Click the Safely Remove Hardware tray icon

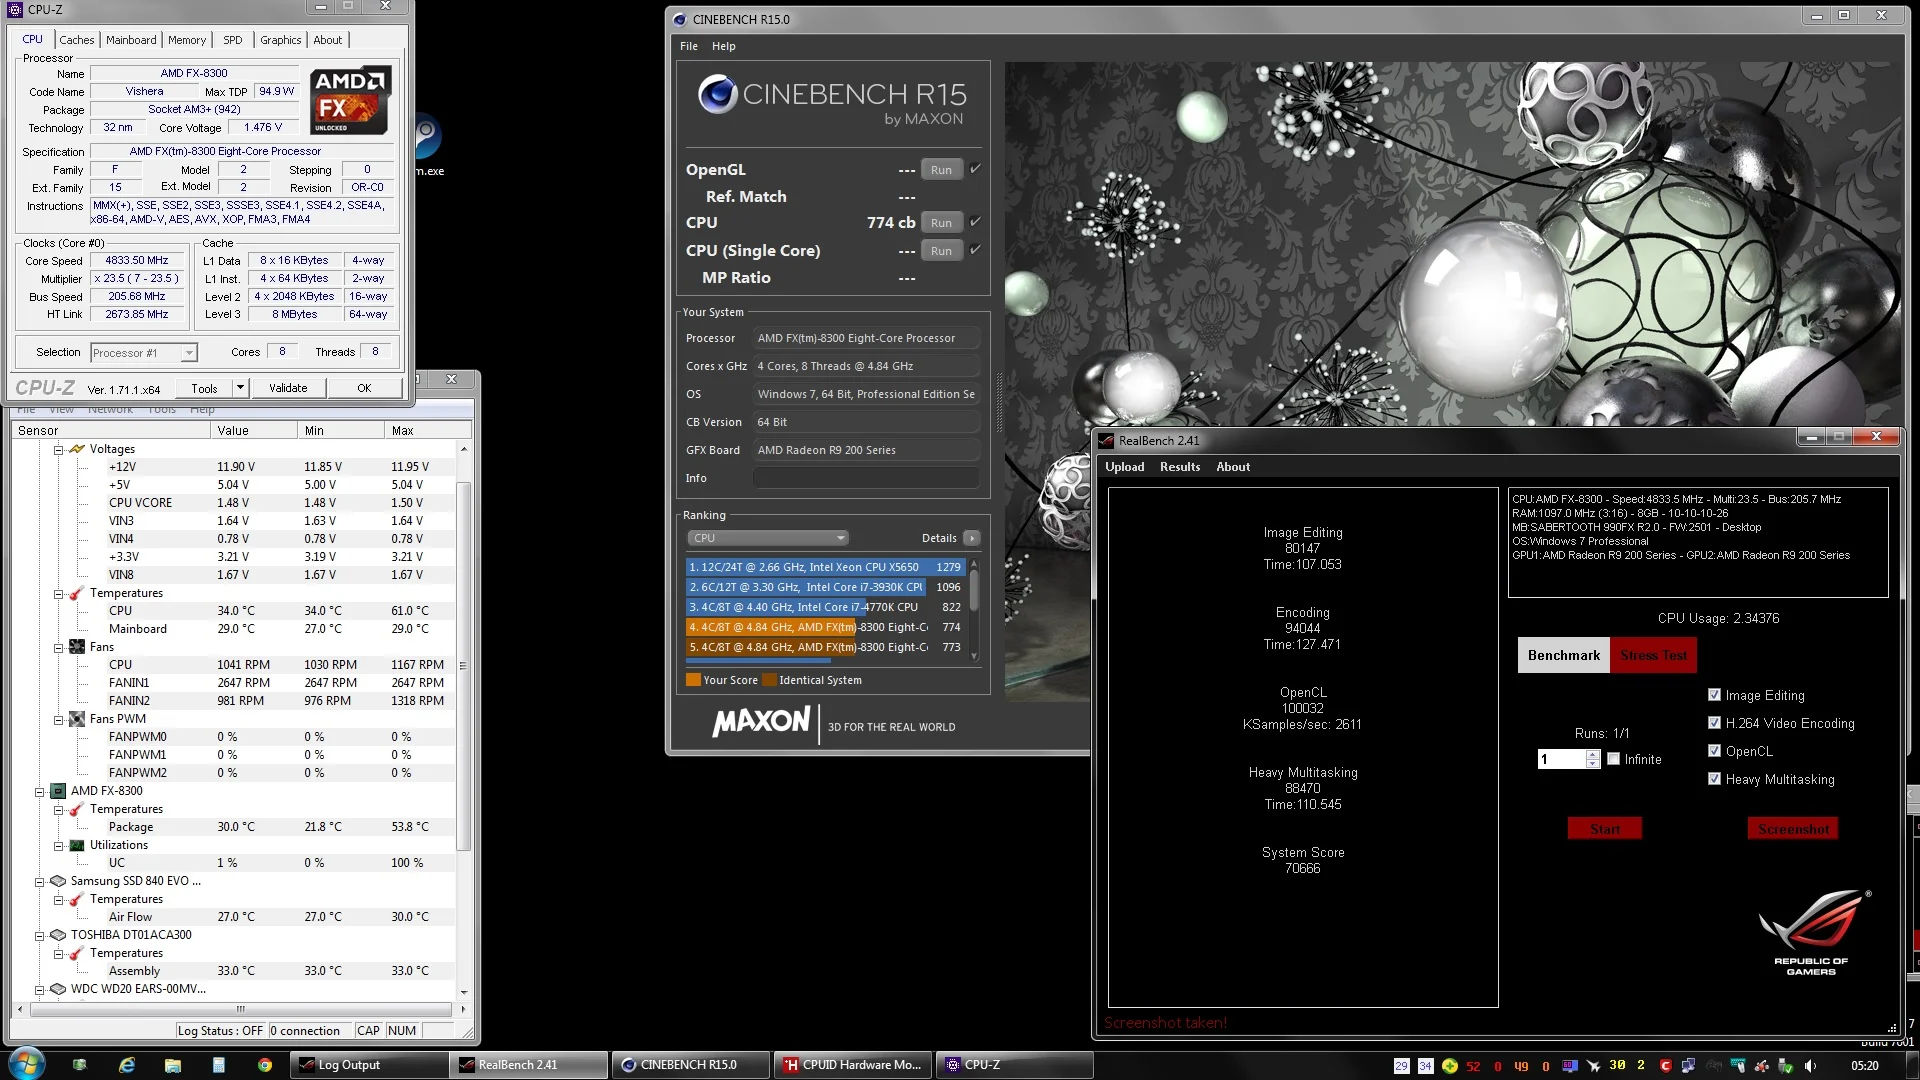1786,1066
